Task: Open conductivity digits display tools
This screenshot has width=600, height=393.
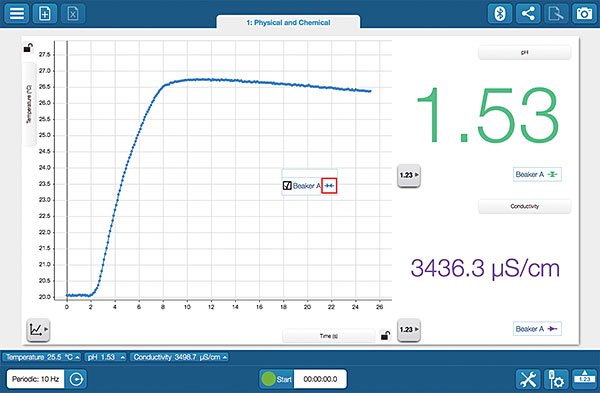Action: tap(409, 329)
